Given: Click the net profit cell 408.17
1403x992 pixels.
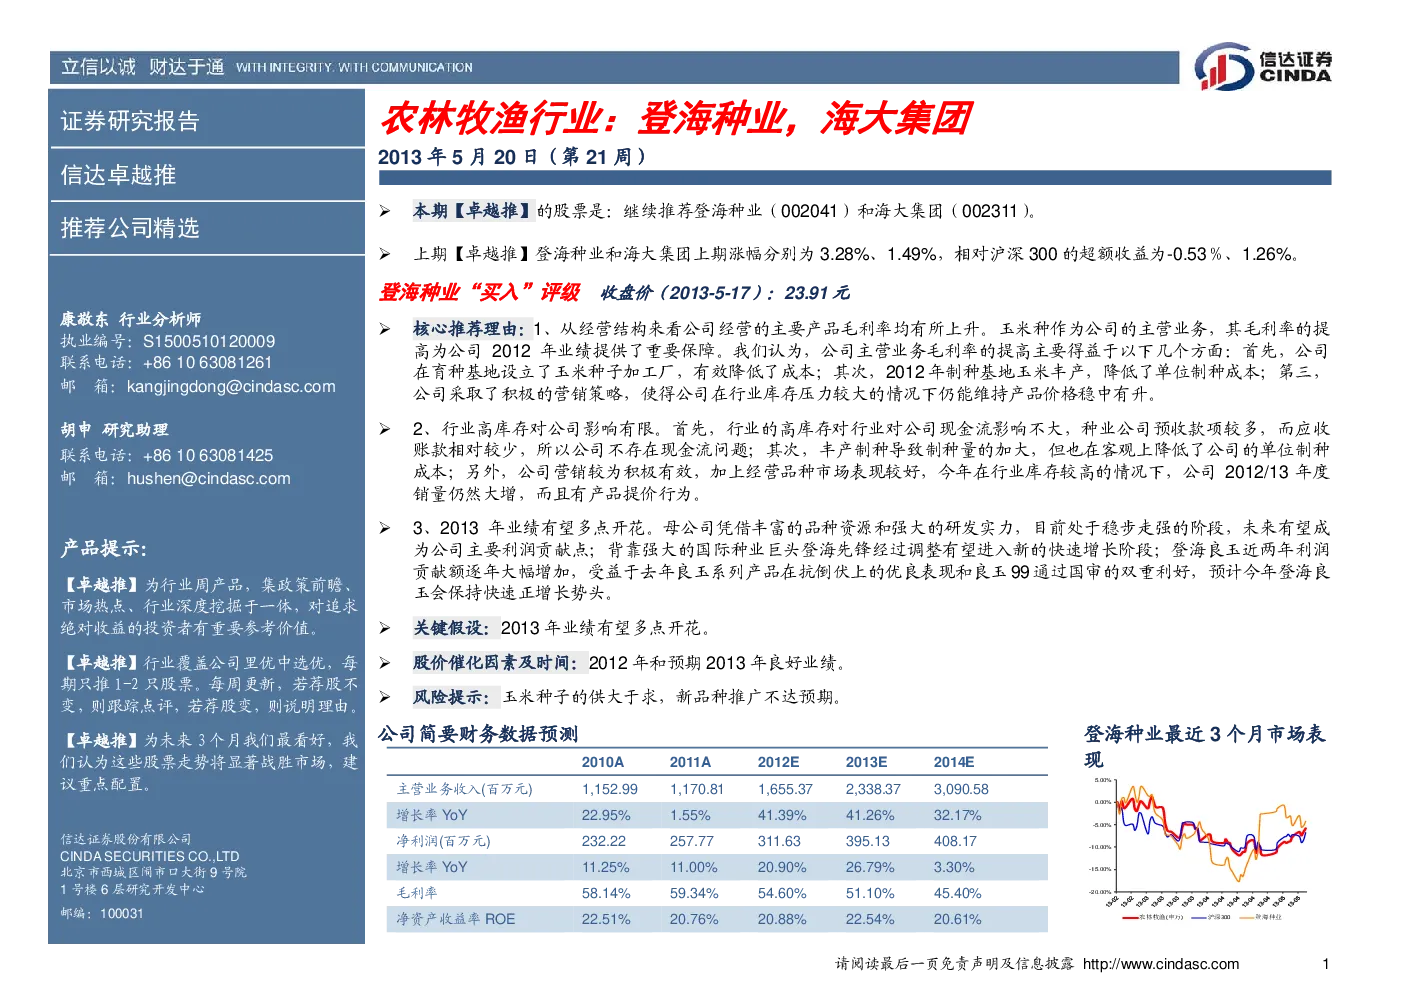Looking at the screenshot, I should (x=956, y=842).
